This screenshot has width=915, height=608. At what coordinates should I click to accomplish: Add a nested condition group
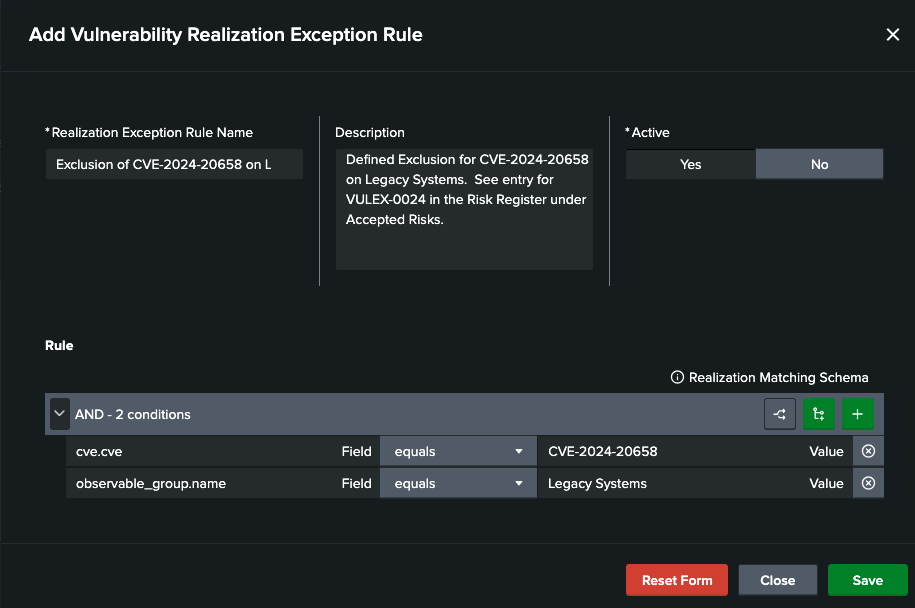pyautogui.click(x=819, y=413)
